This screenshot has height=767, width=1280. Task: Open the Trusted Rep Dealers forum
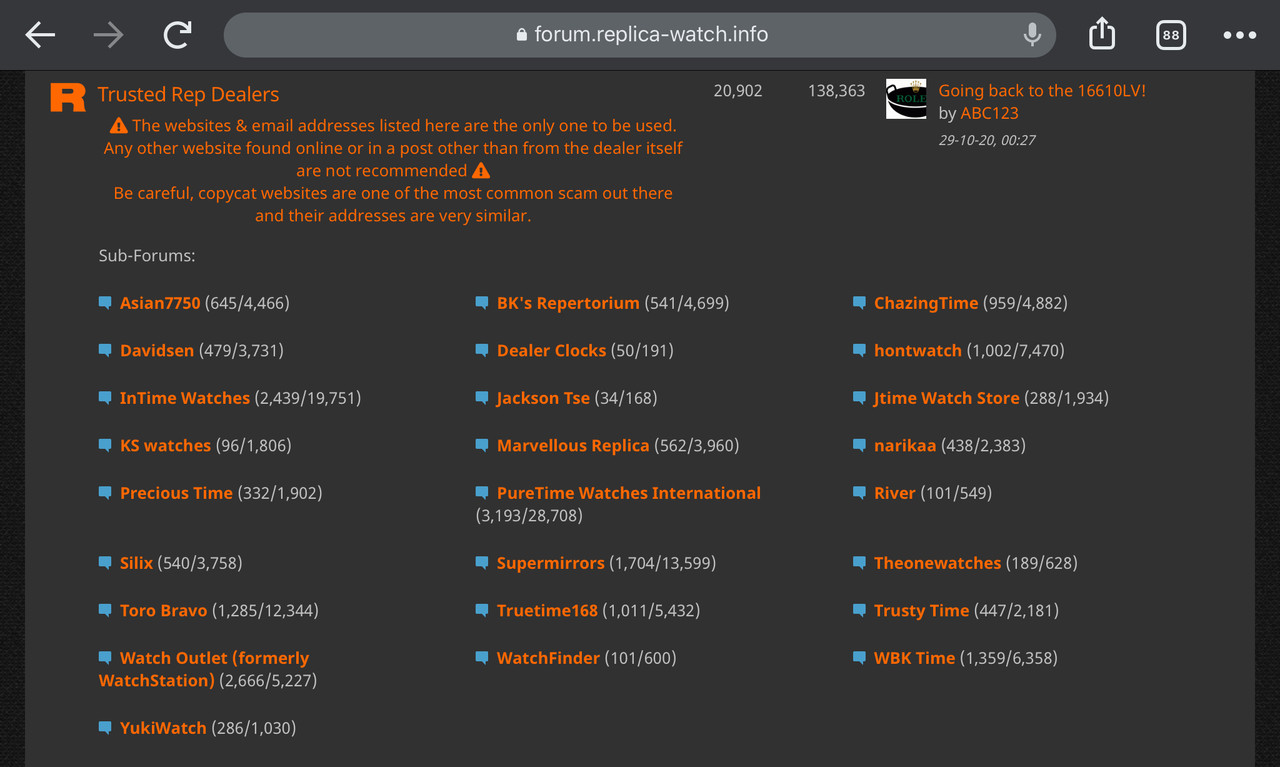pyautogui.click(x=188, y=94)
